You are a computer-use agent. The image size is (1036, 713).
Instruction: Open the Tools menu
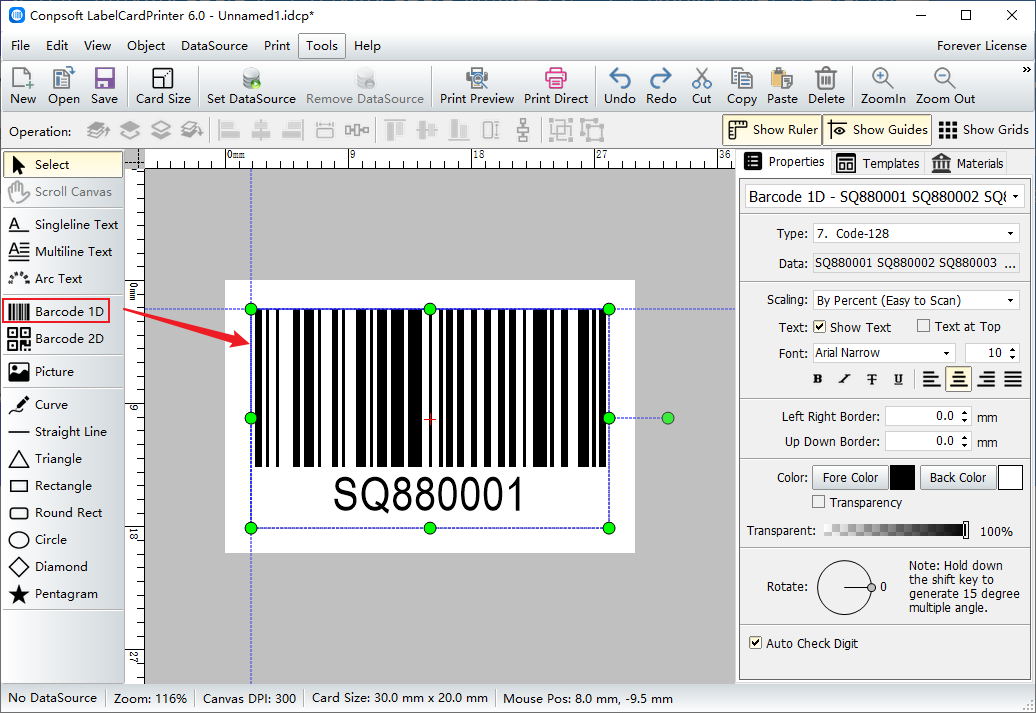click(322, 46)
